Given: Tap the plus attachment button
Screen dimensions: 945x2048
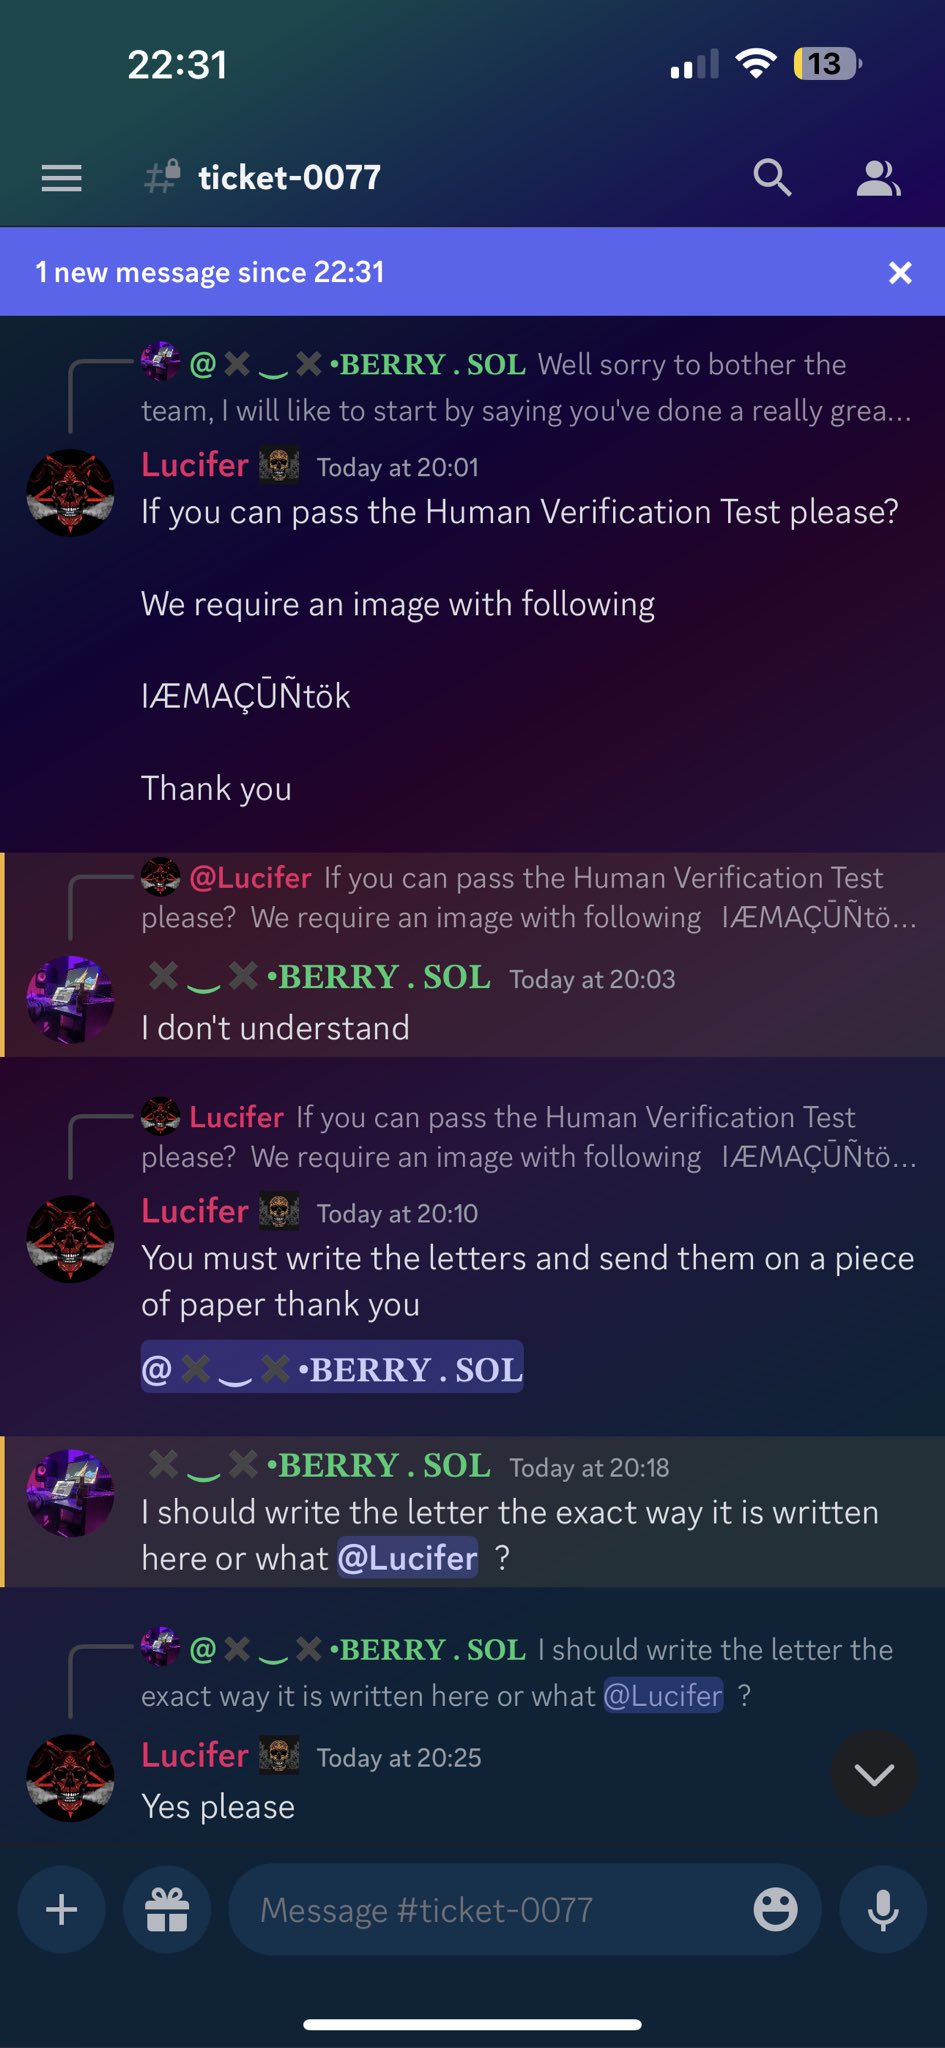Looking at the screenshot, I should click(62, 1909).
